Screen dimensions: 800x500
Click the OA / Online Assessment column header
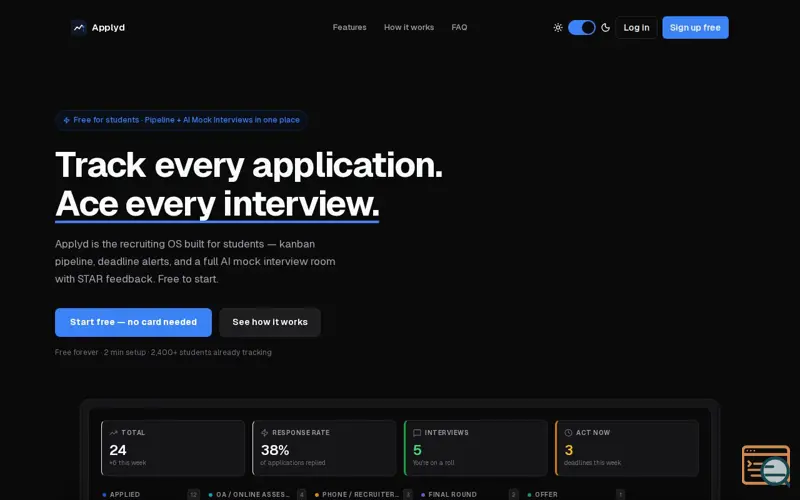coord(253,494)
